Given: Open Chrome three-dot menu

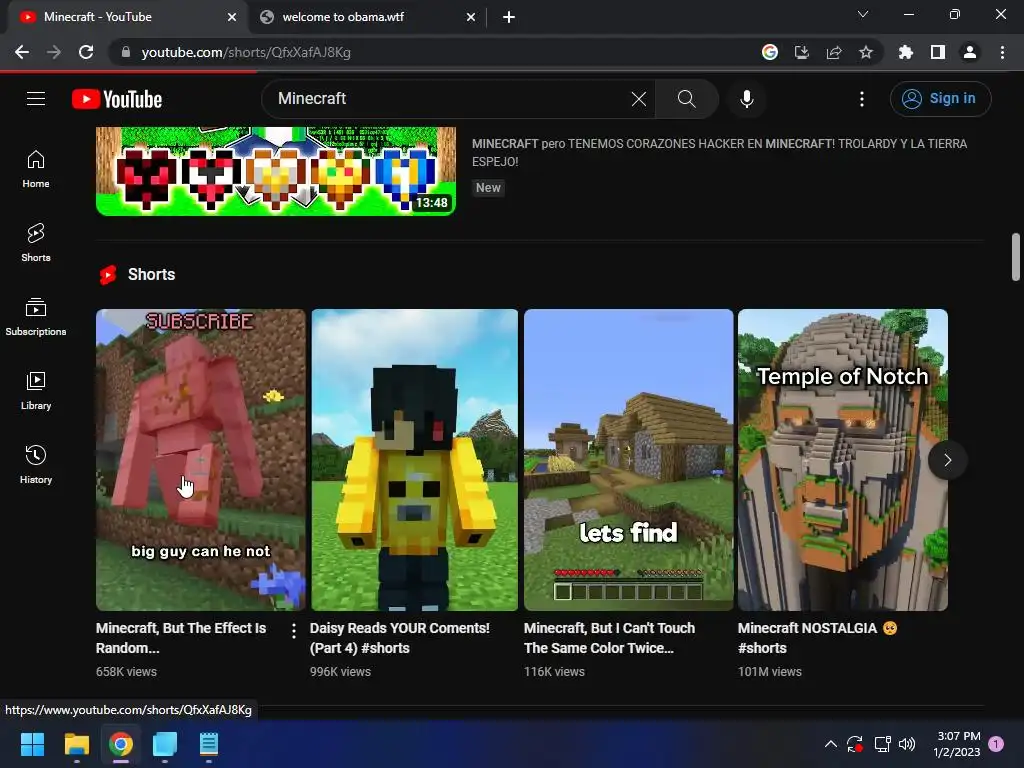Looking at the screenshot, I should 1002,52.
